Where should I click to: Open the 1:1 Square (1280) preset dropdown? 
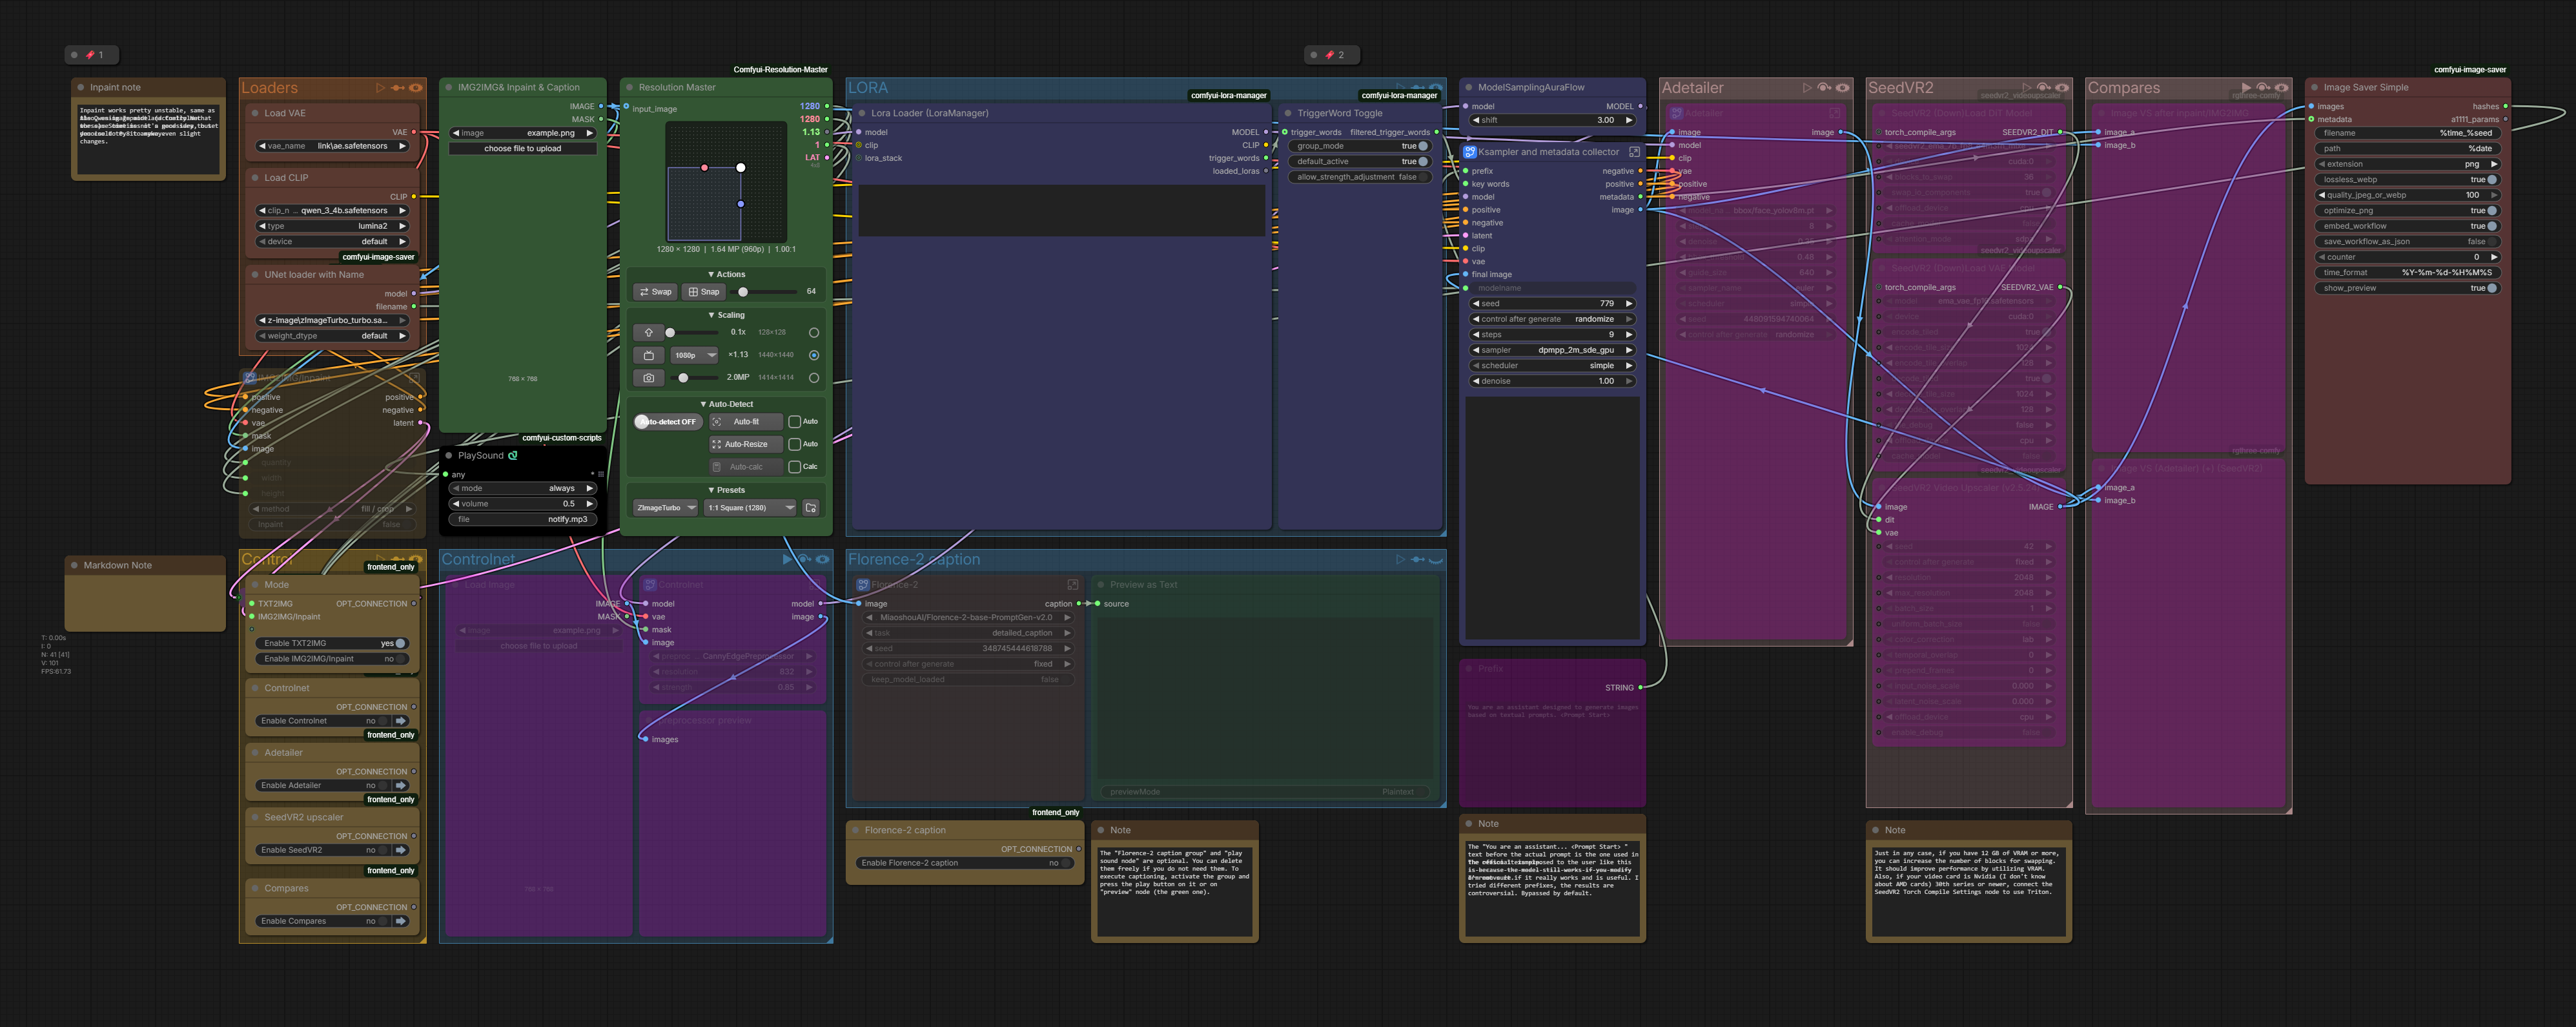(x=750, y=508)
